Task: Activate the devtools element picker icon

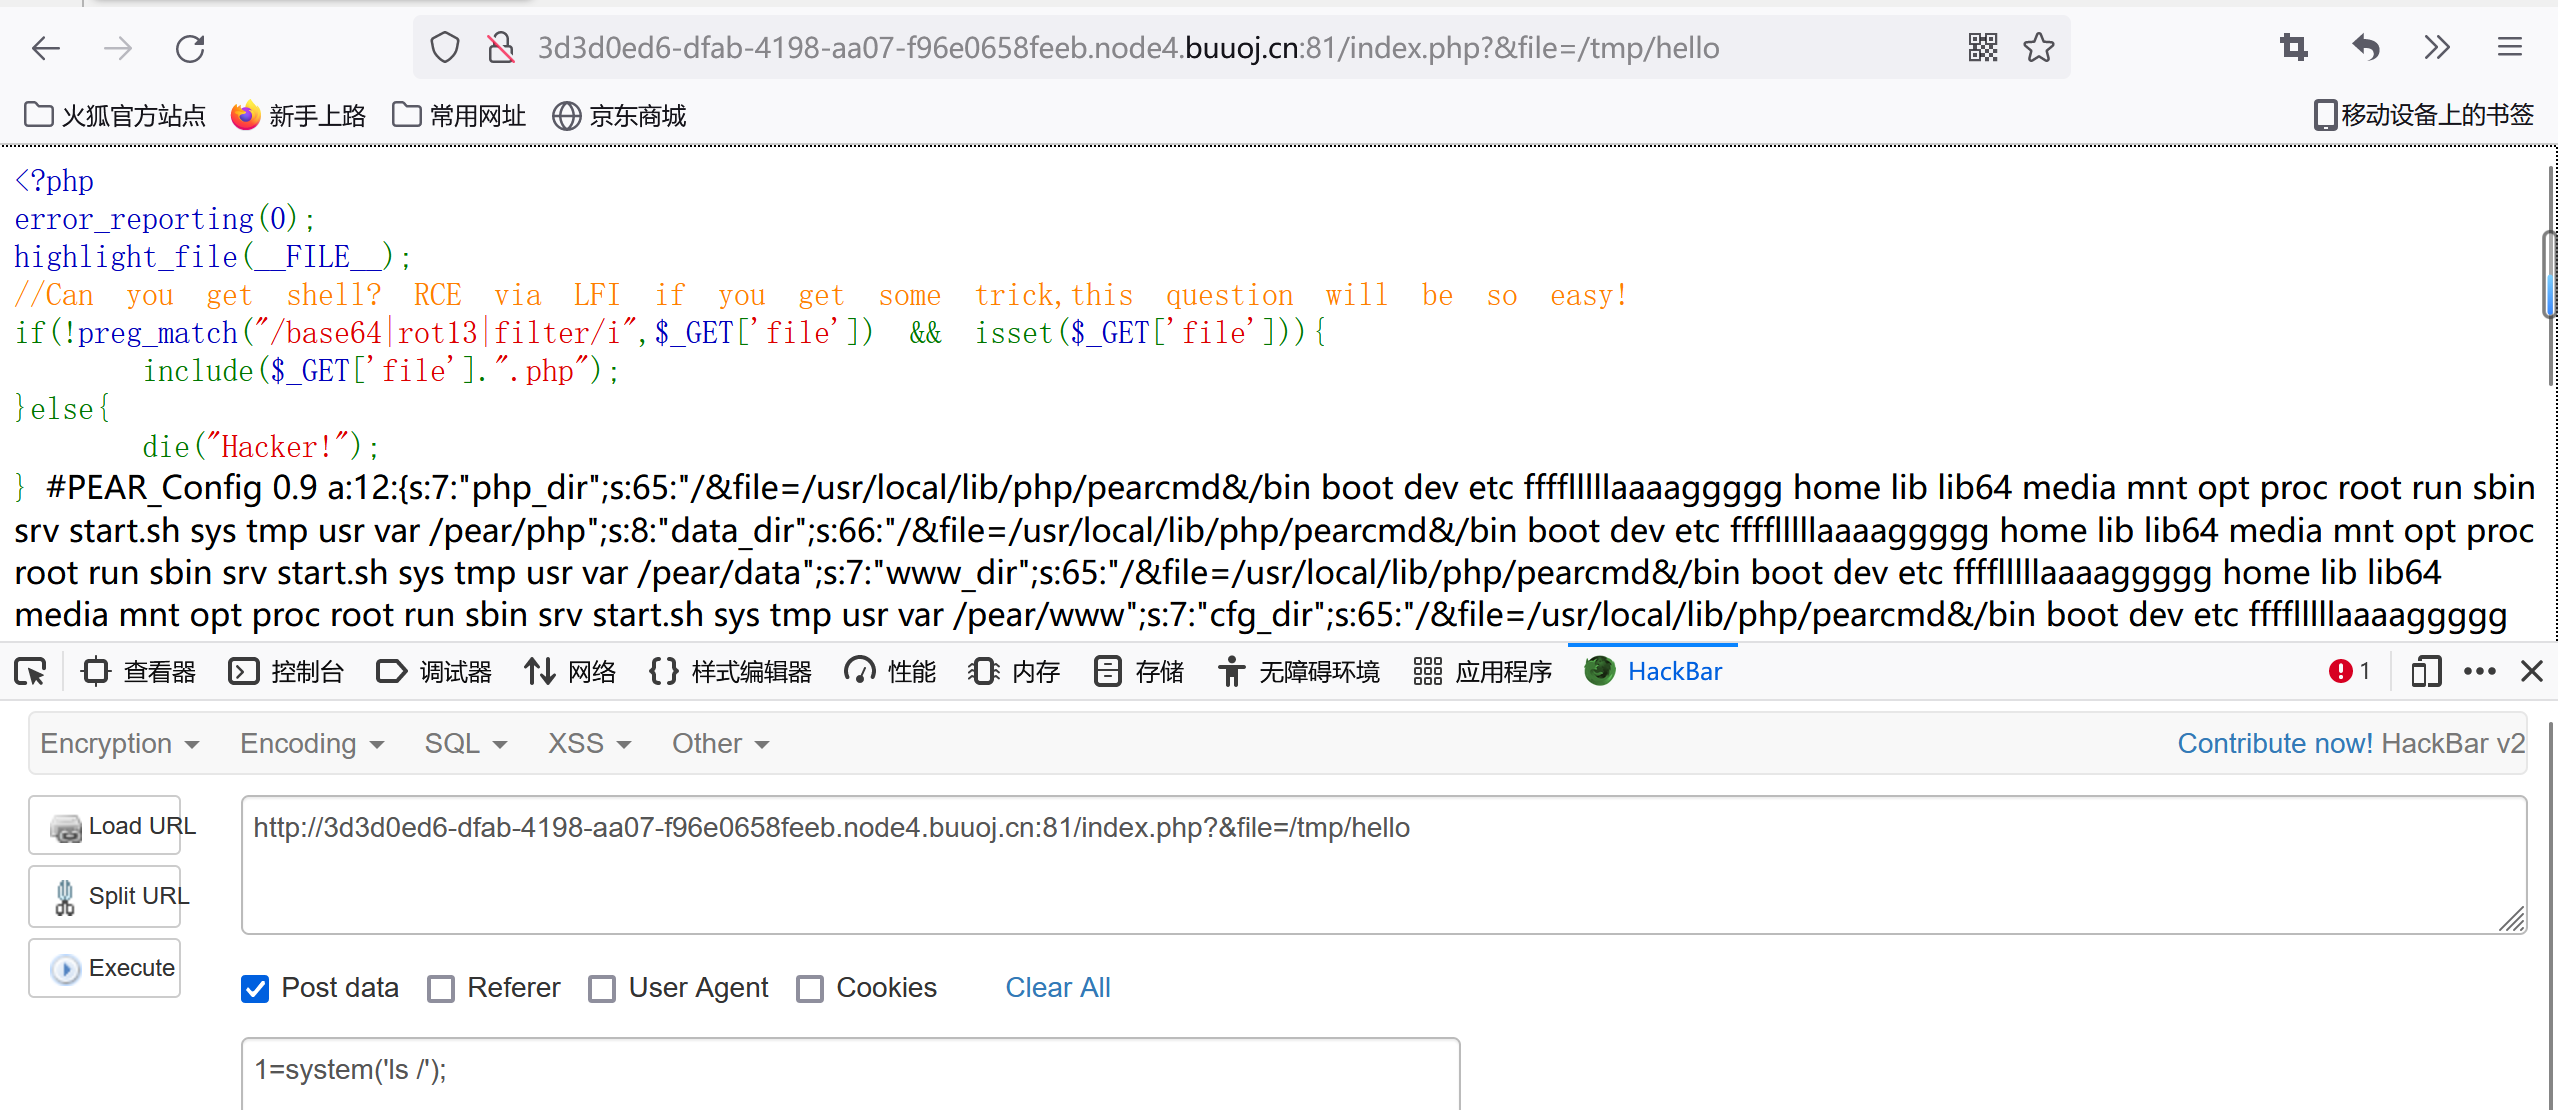Action: point(30,672)
